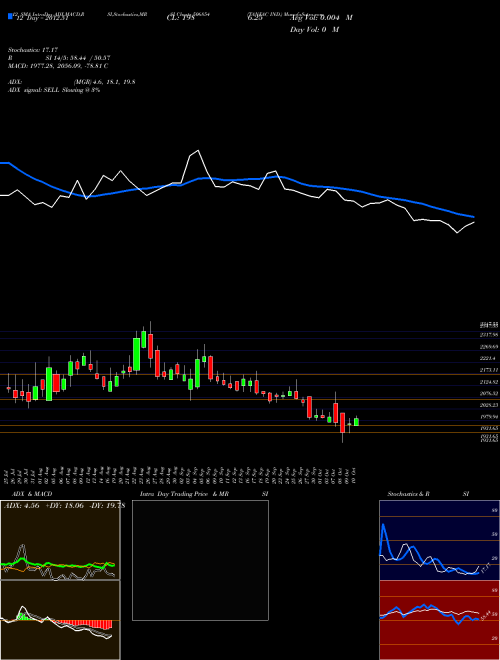Click the white price line's highest peak
Image resolution: width=500 pixels, height=660 pixels.
198,150
